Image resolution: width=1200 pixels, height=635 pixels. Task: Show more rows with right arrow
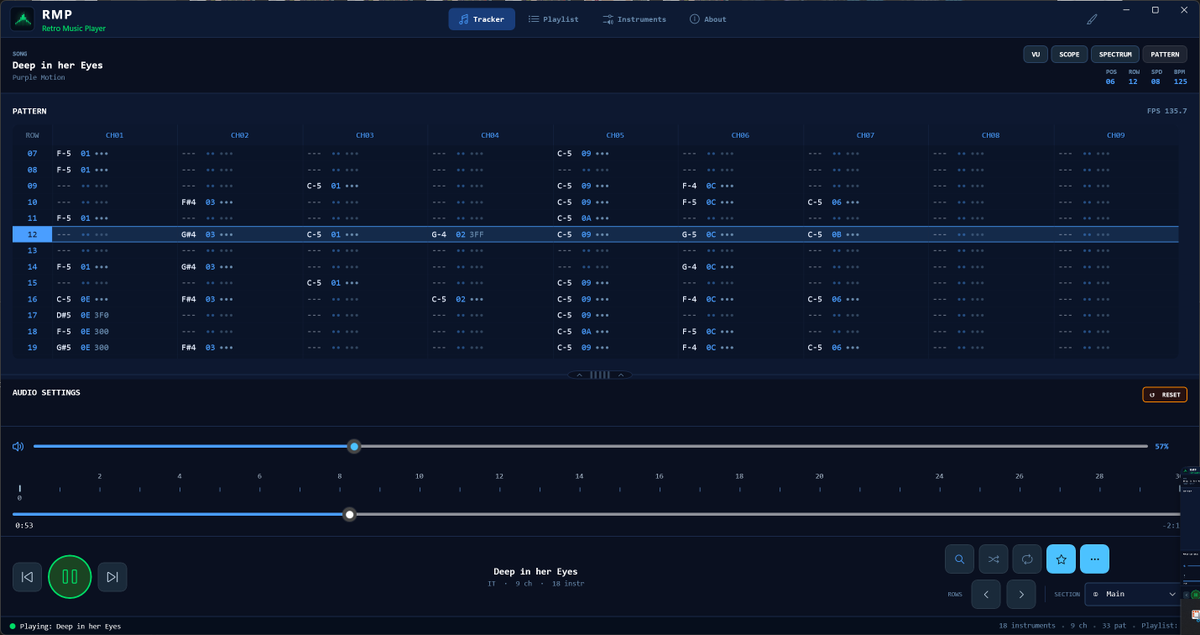click(x=1021, y=594)
